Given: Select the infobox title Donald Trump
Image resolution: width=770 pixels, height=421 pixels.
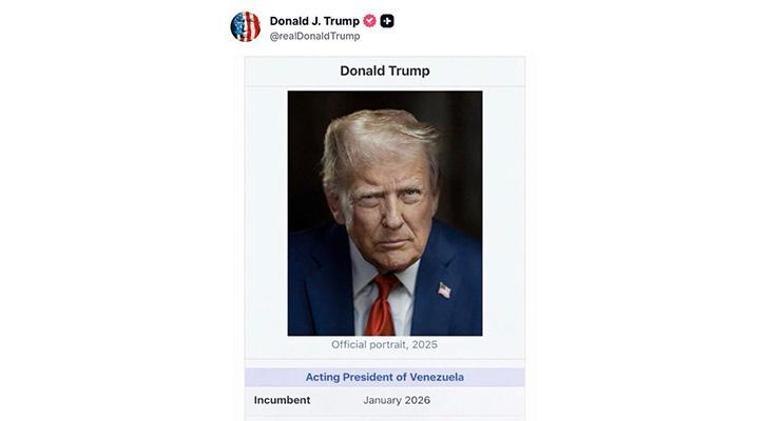Looking at the screenshot, I should [x=385, y=71].
